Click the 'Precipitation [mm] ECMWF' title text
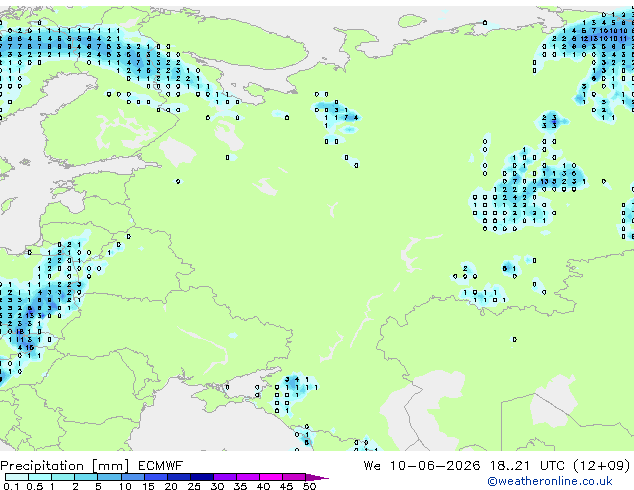This screenshot has width=634, height=490. point(91,466)
